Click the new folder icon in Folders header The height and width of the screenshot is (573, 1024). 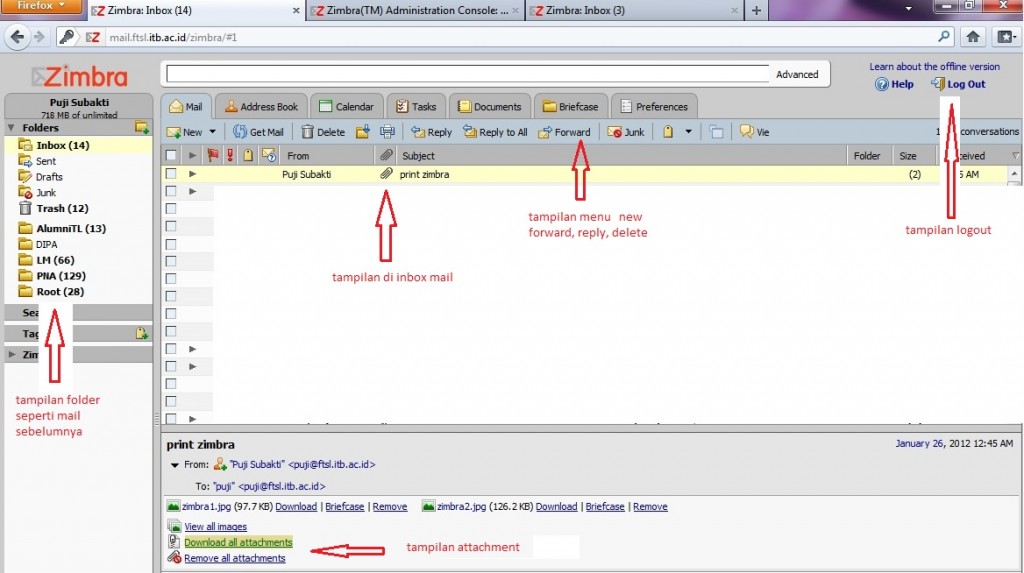[142, 128]
